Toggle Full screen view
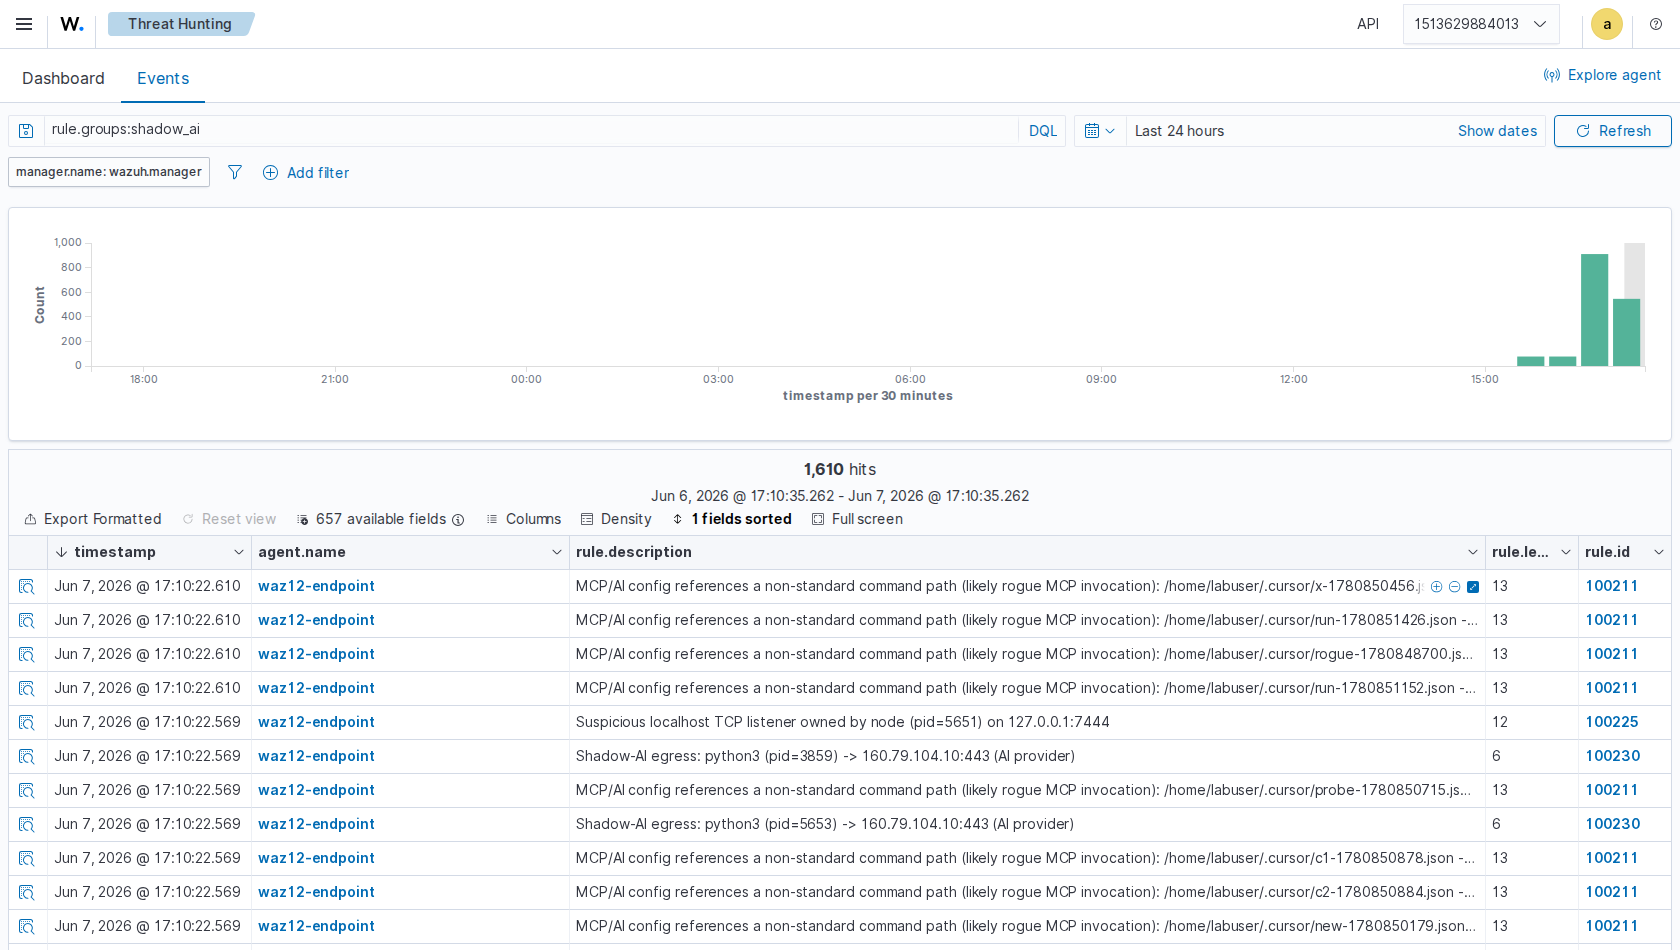Image resolution: width=1680 pixels, height=950 pixels. click(857, 519)
